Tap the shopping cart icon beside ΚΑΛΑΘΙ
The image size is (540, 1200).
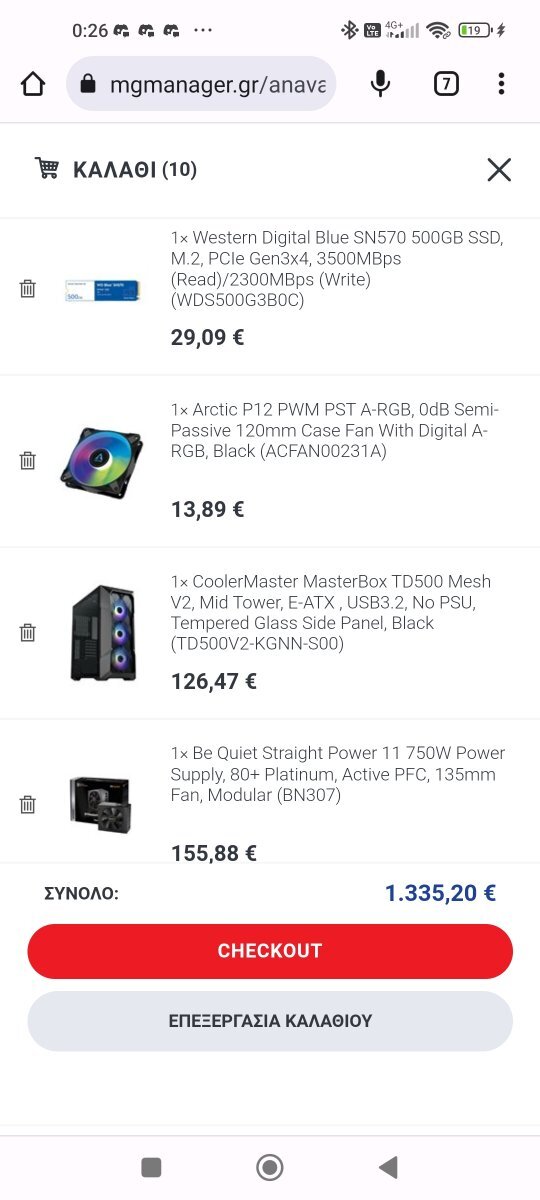pos(47,168)
